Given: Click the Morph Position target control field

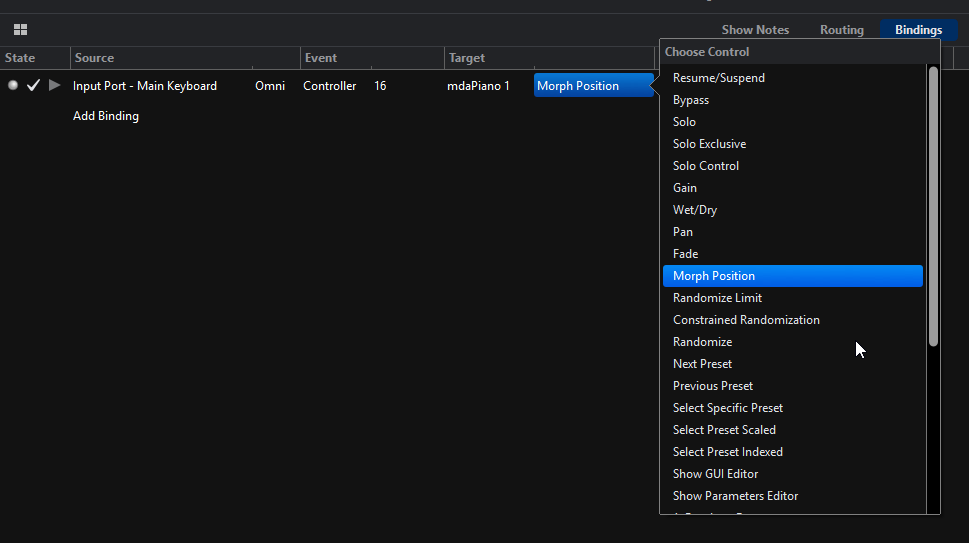Looking at the screenshot, I should 593,86.
